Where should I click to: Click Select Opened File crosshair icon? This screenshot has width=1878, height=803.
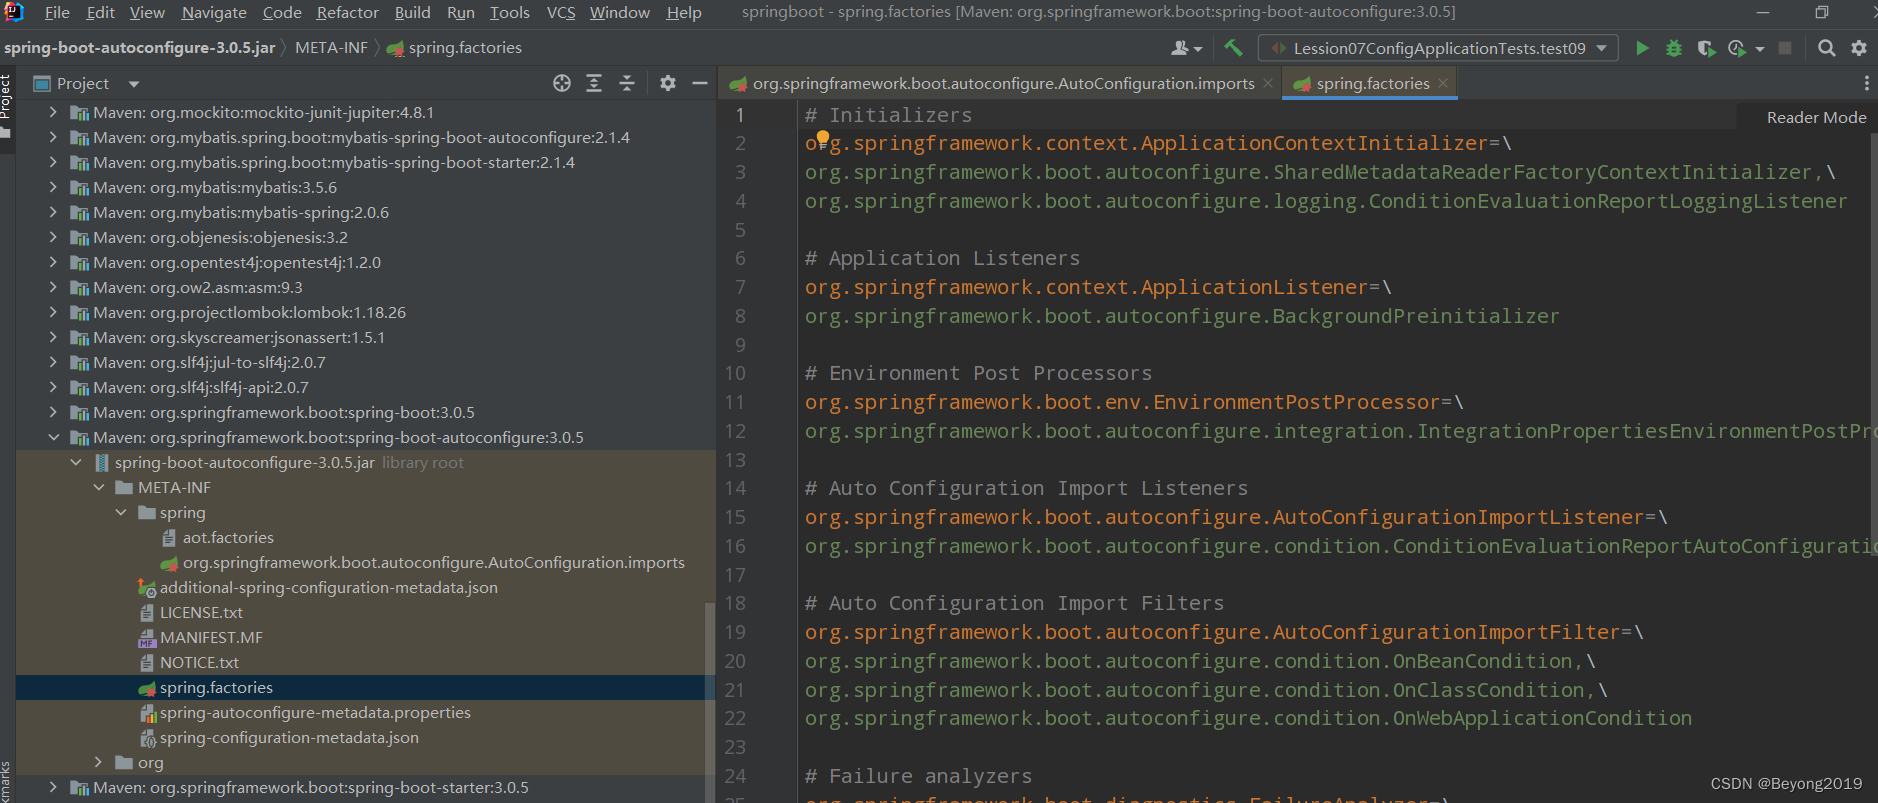coord(562,83)
